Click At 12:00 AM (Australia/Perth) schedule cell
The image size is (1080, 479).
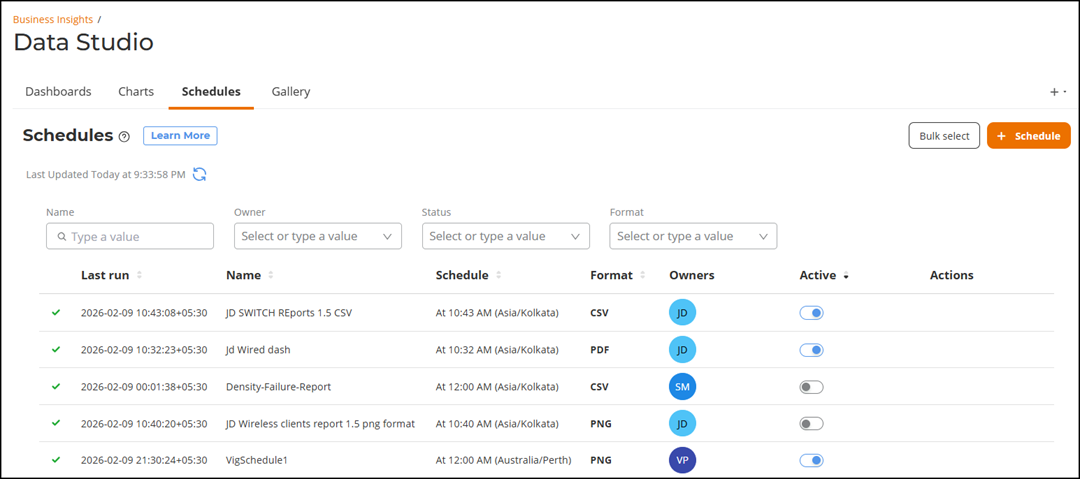pos(503,460)
